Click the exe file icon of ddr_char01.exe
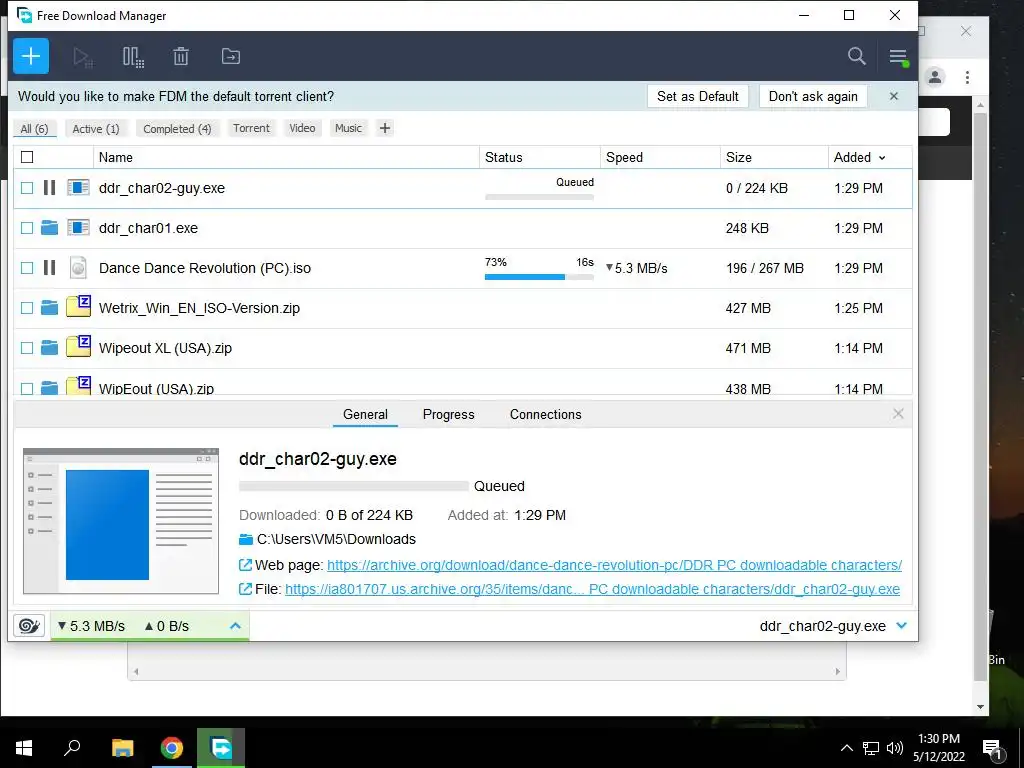 [78, 228]
